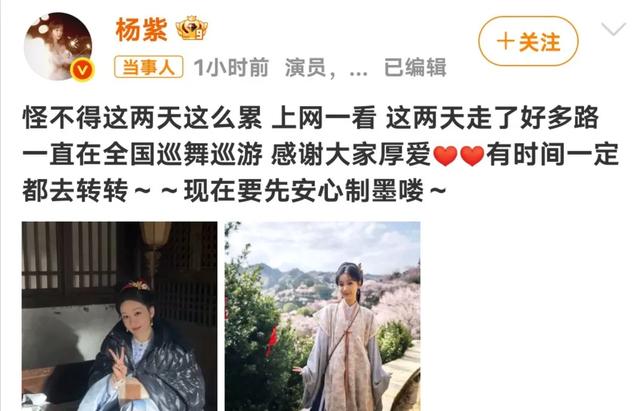Click the gold crown membership badge
Viewport: 640px width, 411px height.
[191, 29]
